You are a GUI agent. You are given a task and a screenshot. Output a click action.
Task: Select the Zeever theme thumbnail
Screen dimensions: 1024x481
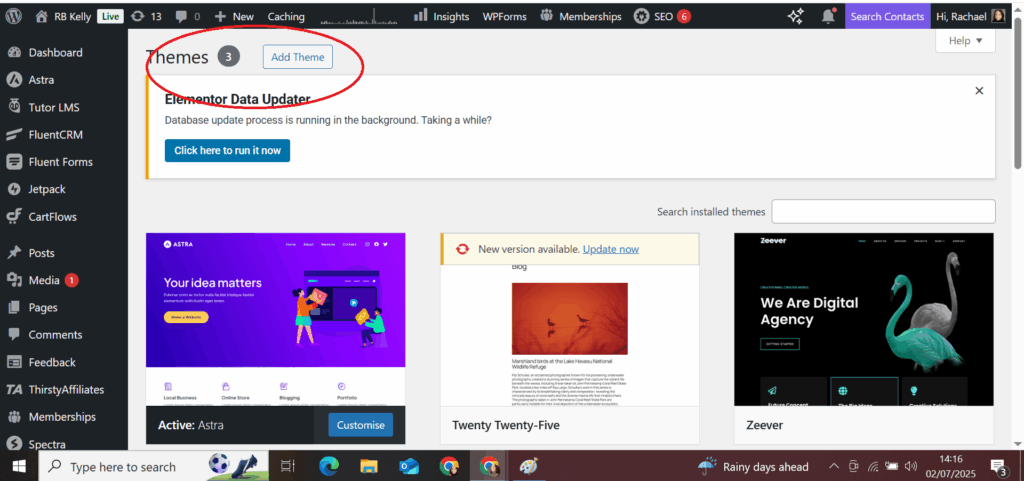[864, 319]
